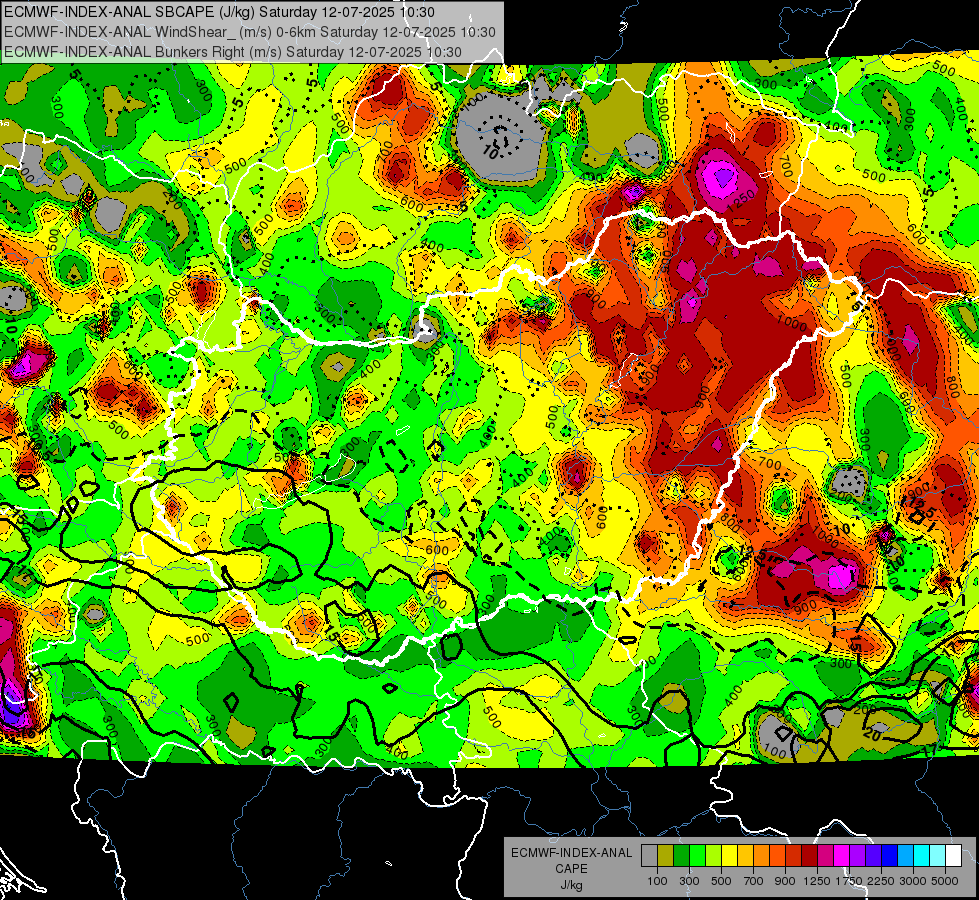This screenshot has width=979, height=900.
Task: Click the legend title ECMWF-INDEX-ANAL
Action: 571,853
